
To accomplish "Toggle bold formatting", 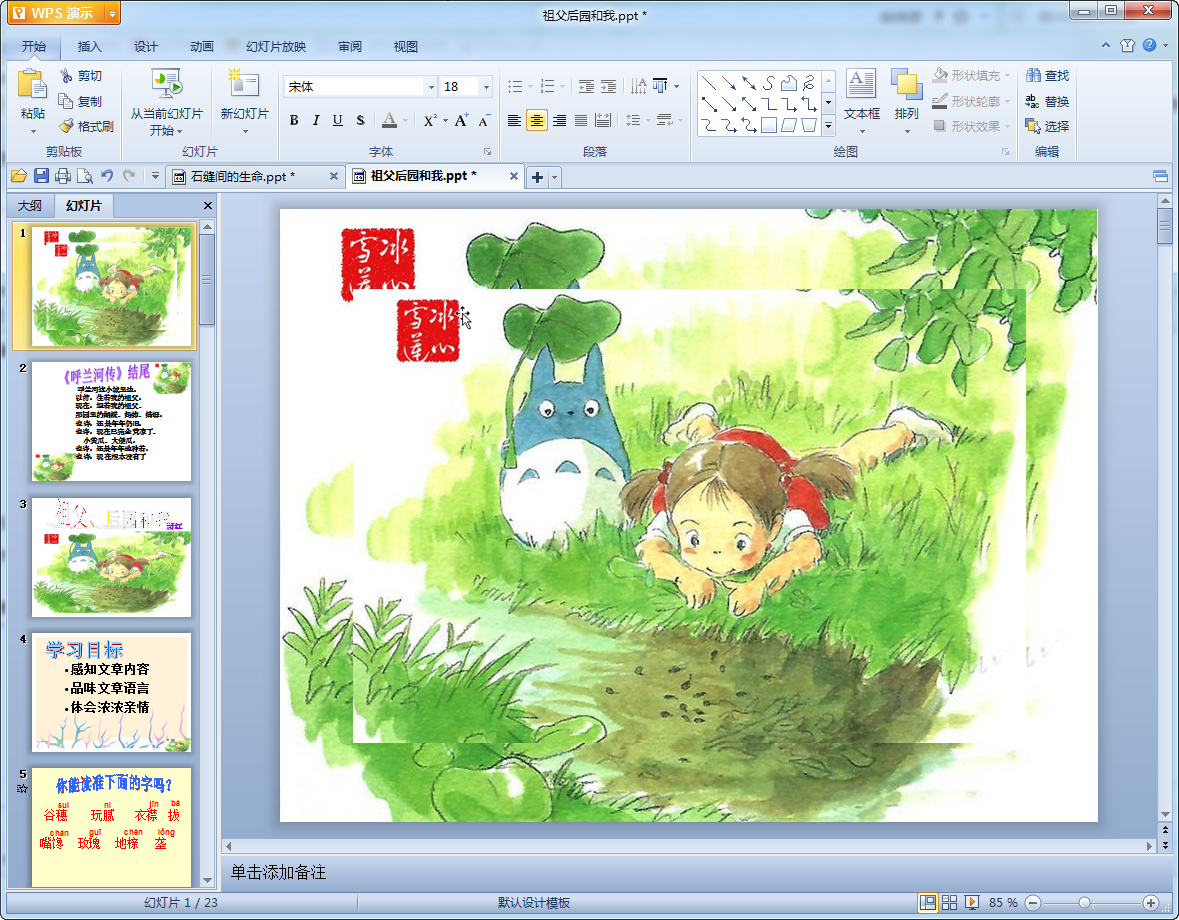I will click(294, 120).
